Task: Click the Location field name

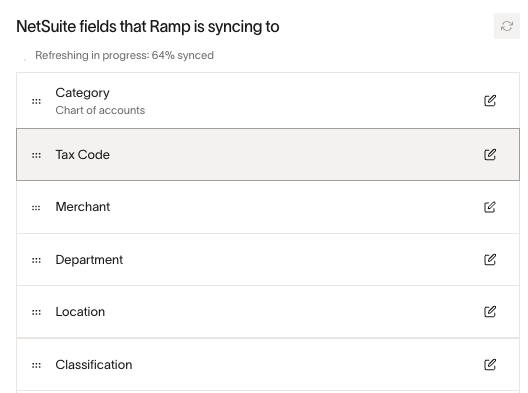Action: 80,312
